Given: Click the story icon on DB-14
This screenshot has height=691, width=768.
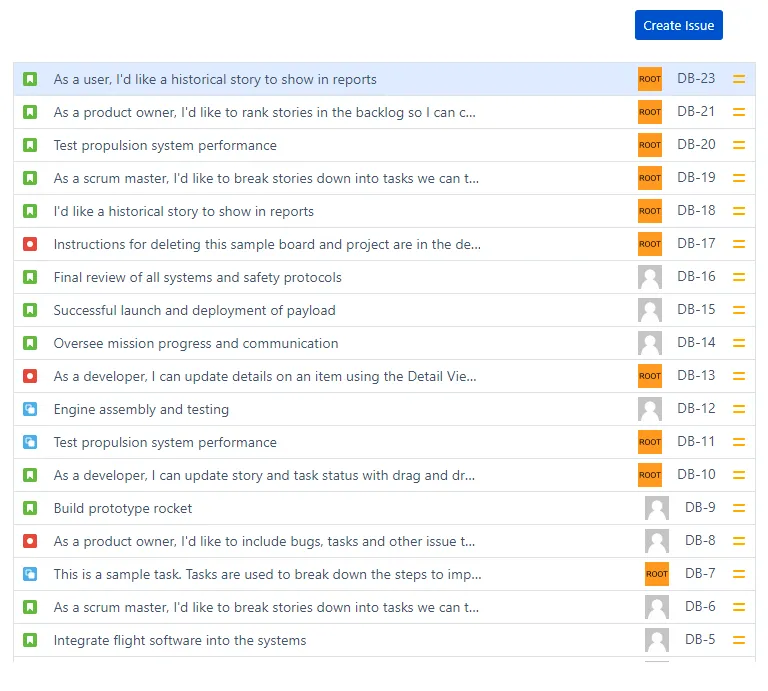Looking at the screenshot, I should [30, 343].
